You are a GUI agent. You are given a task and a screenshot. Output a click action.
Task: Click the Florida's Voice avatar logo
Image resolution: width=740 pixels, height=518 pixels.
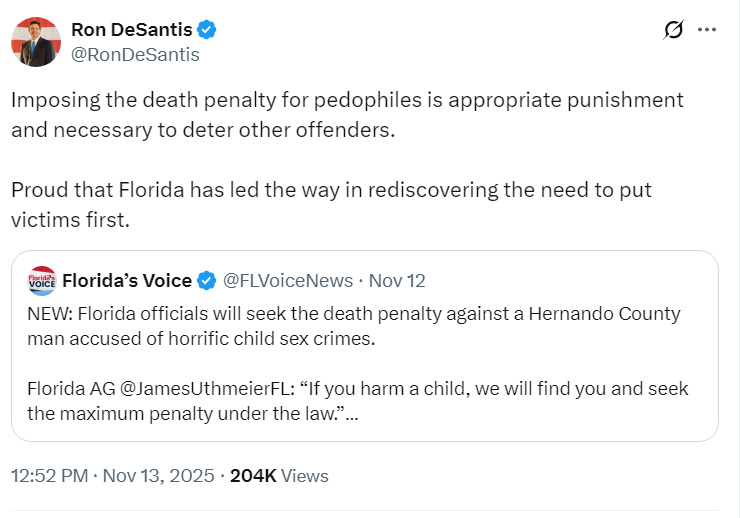point(42,280)
